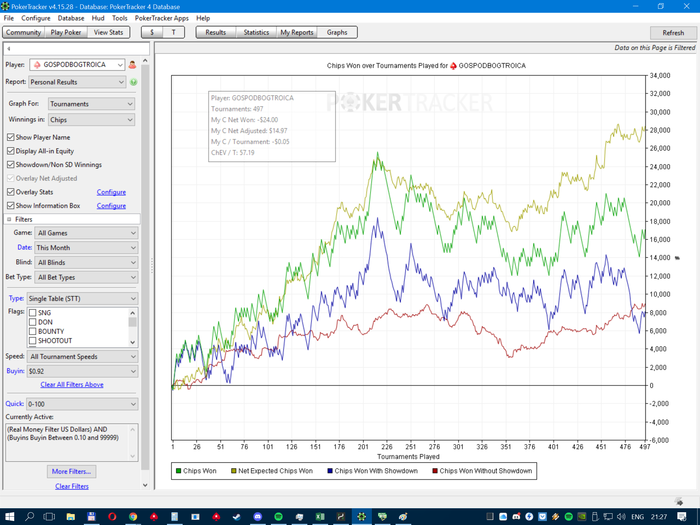Click the icon at the status bar's right end
The width and height of the screenshot is (700, 525).
(x=679, y=501)
